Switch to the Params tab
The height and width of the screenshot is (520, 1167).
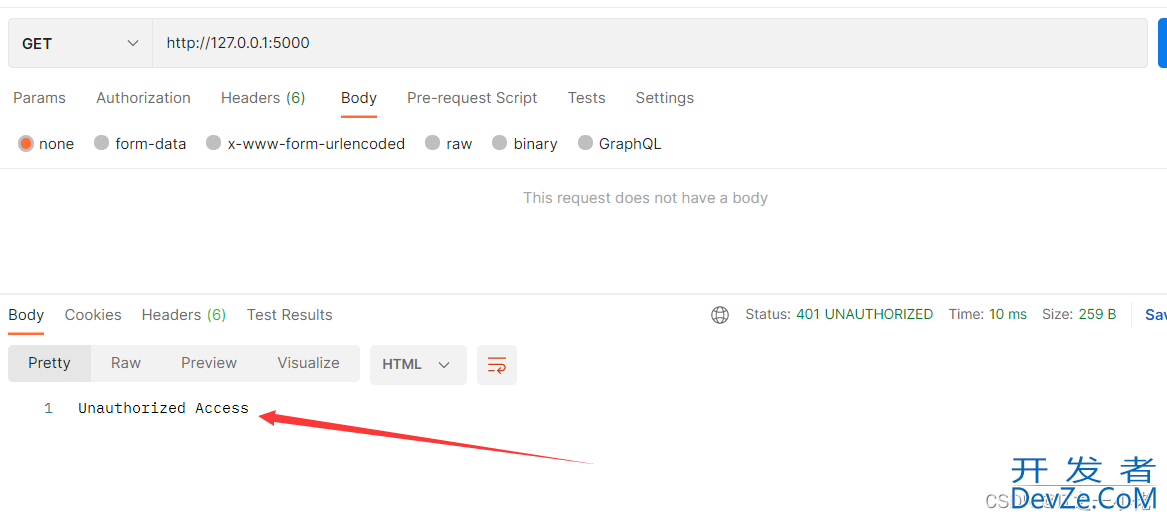pyautogui.click(x=39, y=98)
